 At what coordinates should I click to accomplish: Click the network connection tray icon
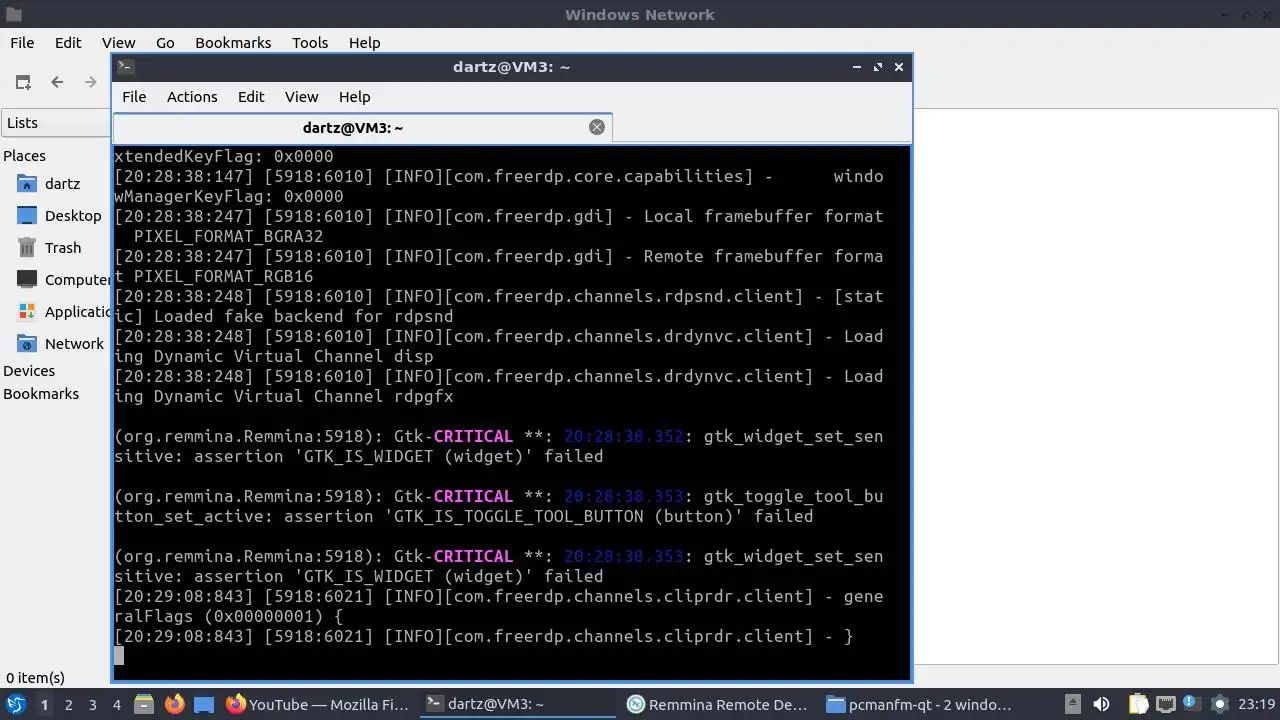tap(1165, 704)
